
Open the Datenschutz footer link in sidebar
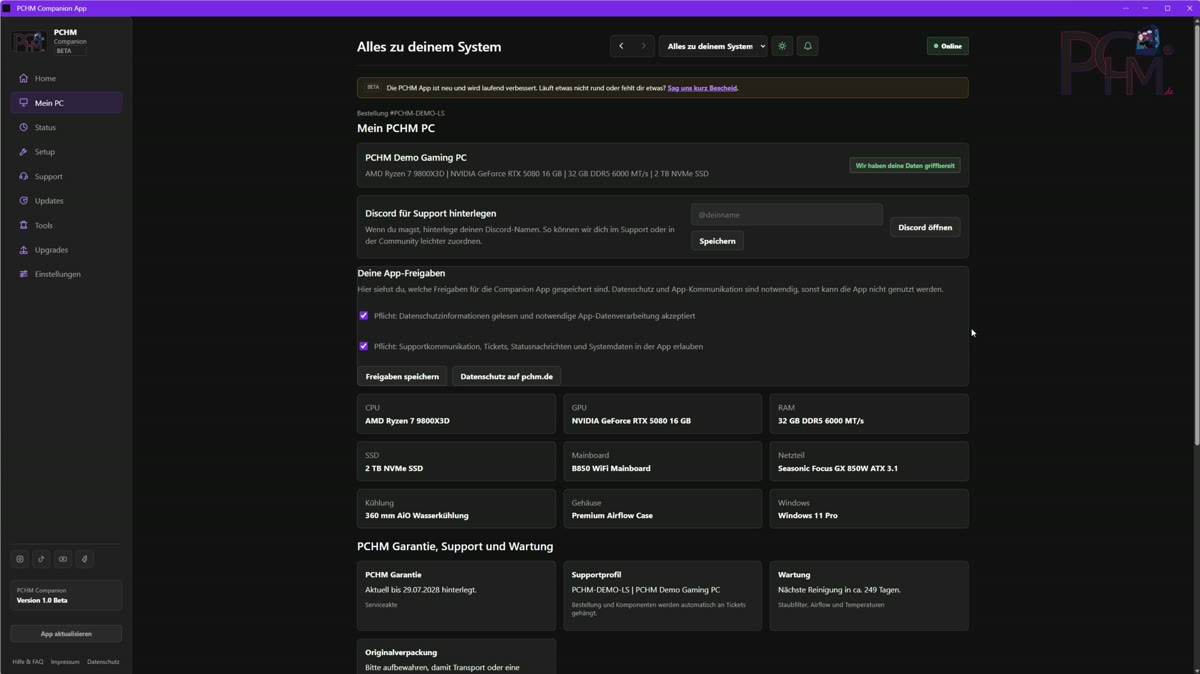click(x=103, y=662)
